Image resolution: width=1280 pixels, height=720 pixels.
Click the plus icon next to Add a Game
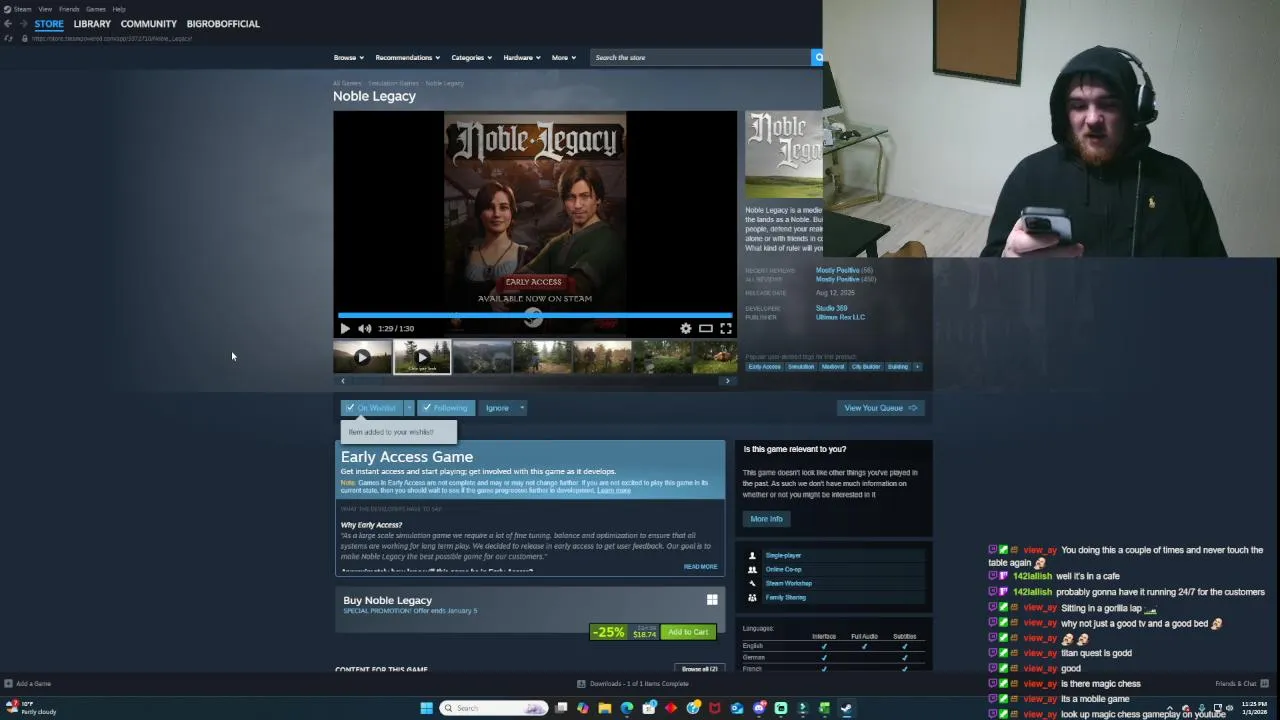[x=9, y=684]
